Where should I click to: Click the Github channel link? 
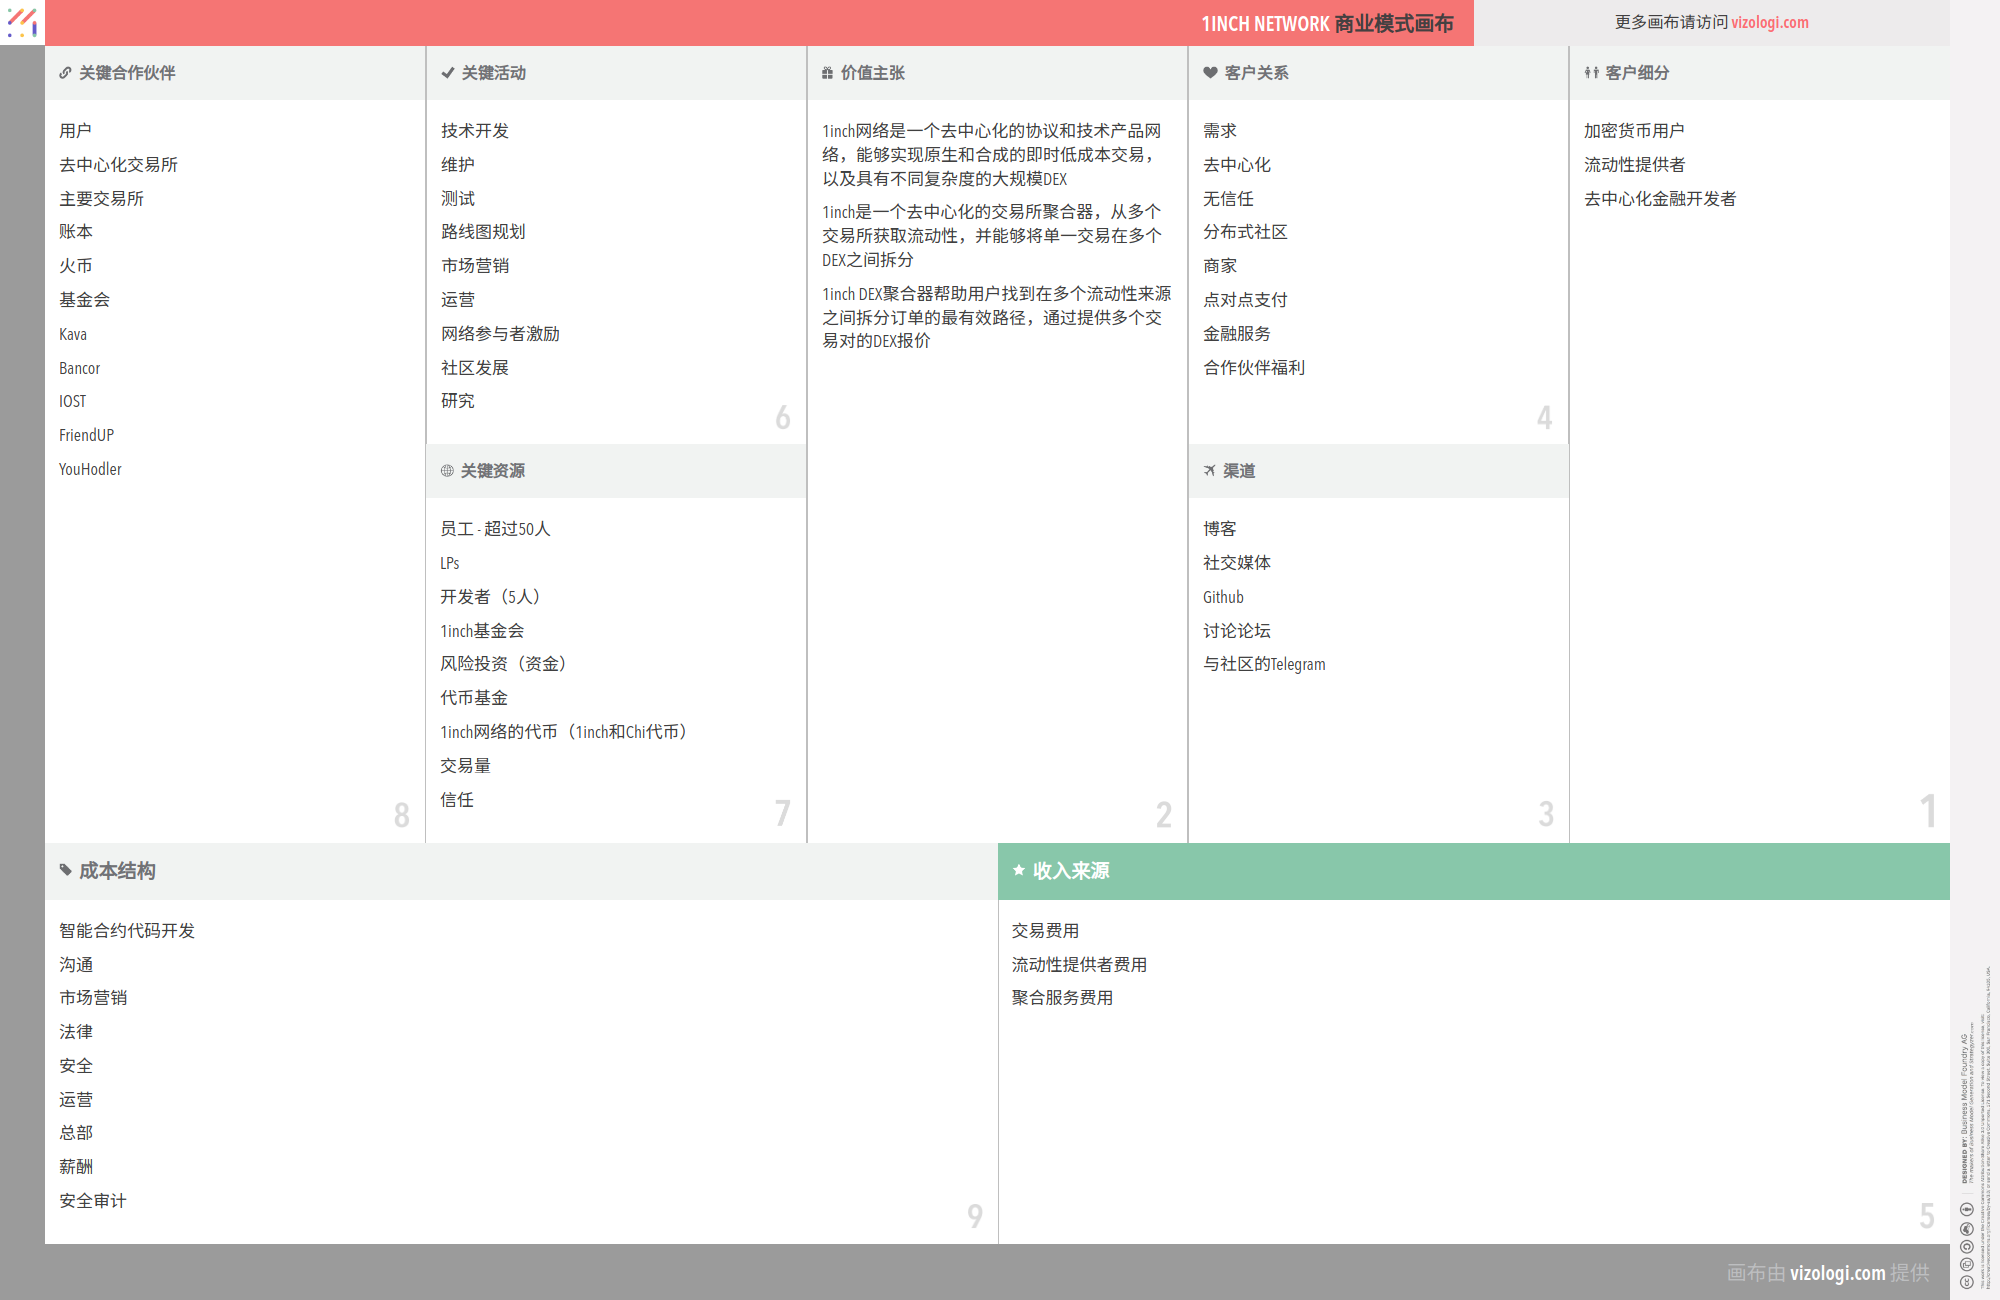click(1223, 597)
